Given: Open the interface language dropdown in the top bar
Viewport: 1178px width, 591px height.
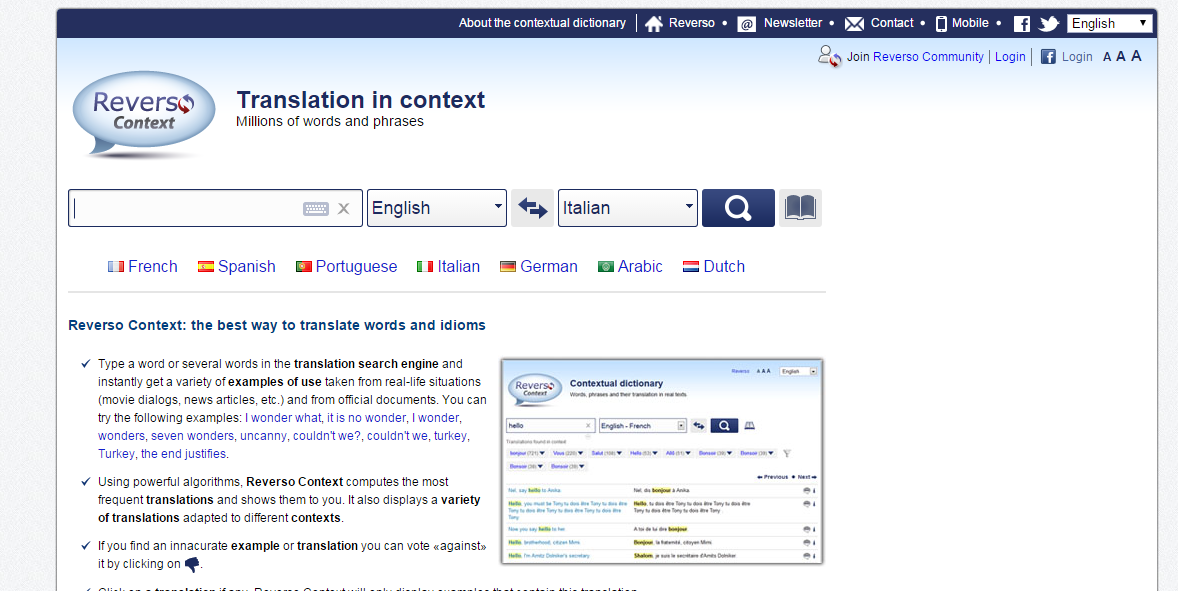Looking at the screenshot, I should coord(1109,23).
